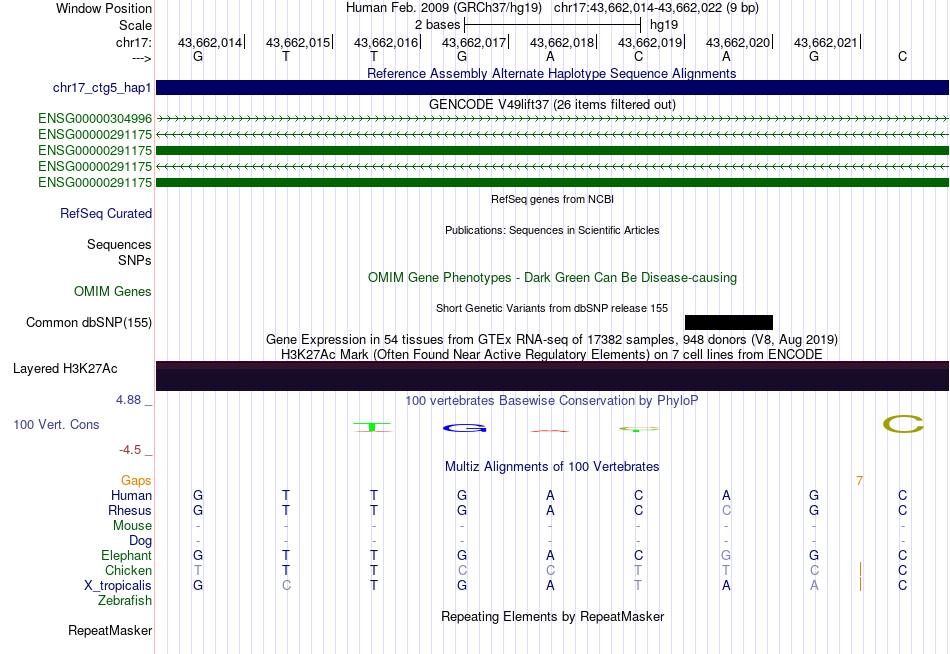The image size is (950, 654).
Task: Select the Chicken species label
Action: (128, 570)
